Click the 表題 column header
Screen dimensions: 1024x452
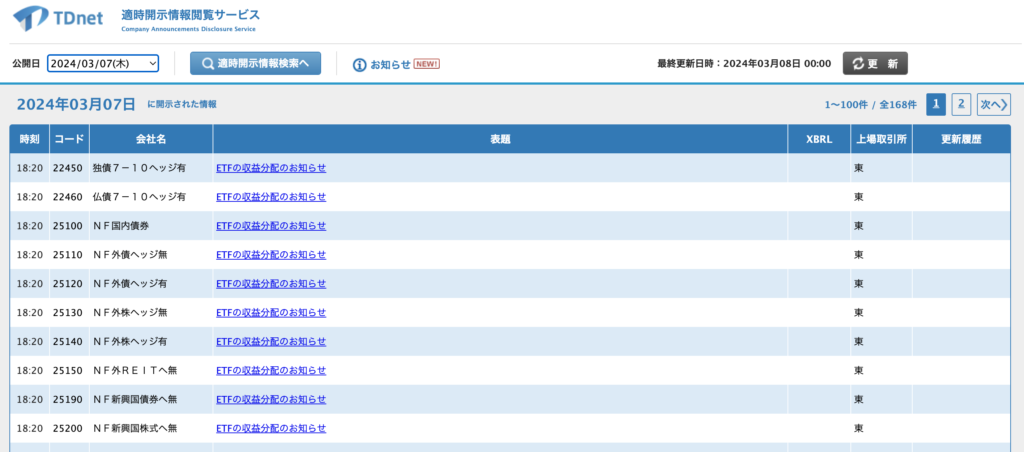click(500, 139)
